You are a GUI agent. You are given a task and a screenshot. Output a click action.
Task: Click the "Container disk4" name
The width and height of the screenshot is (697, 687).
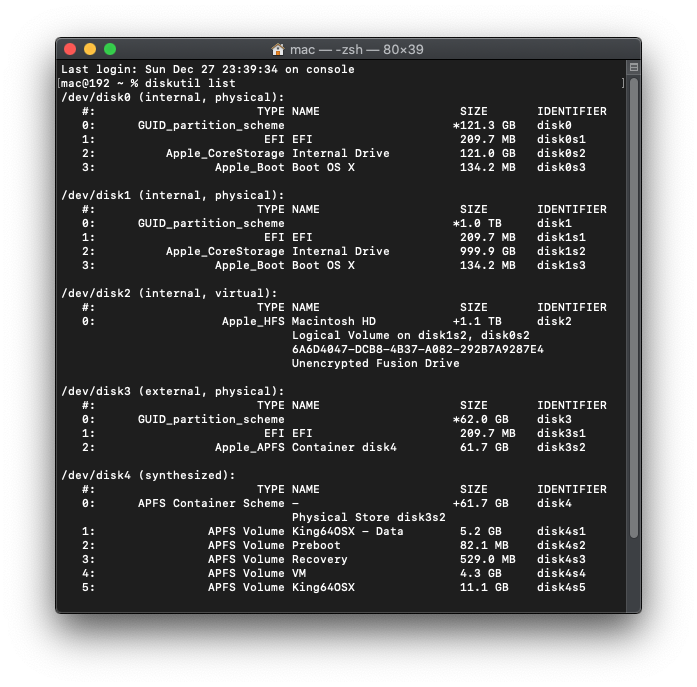pos(344,447)
